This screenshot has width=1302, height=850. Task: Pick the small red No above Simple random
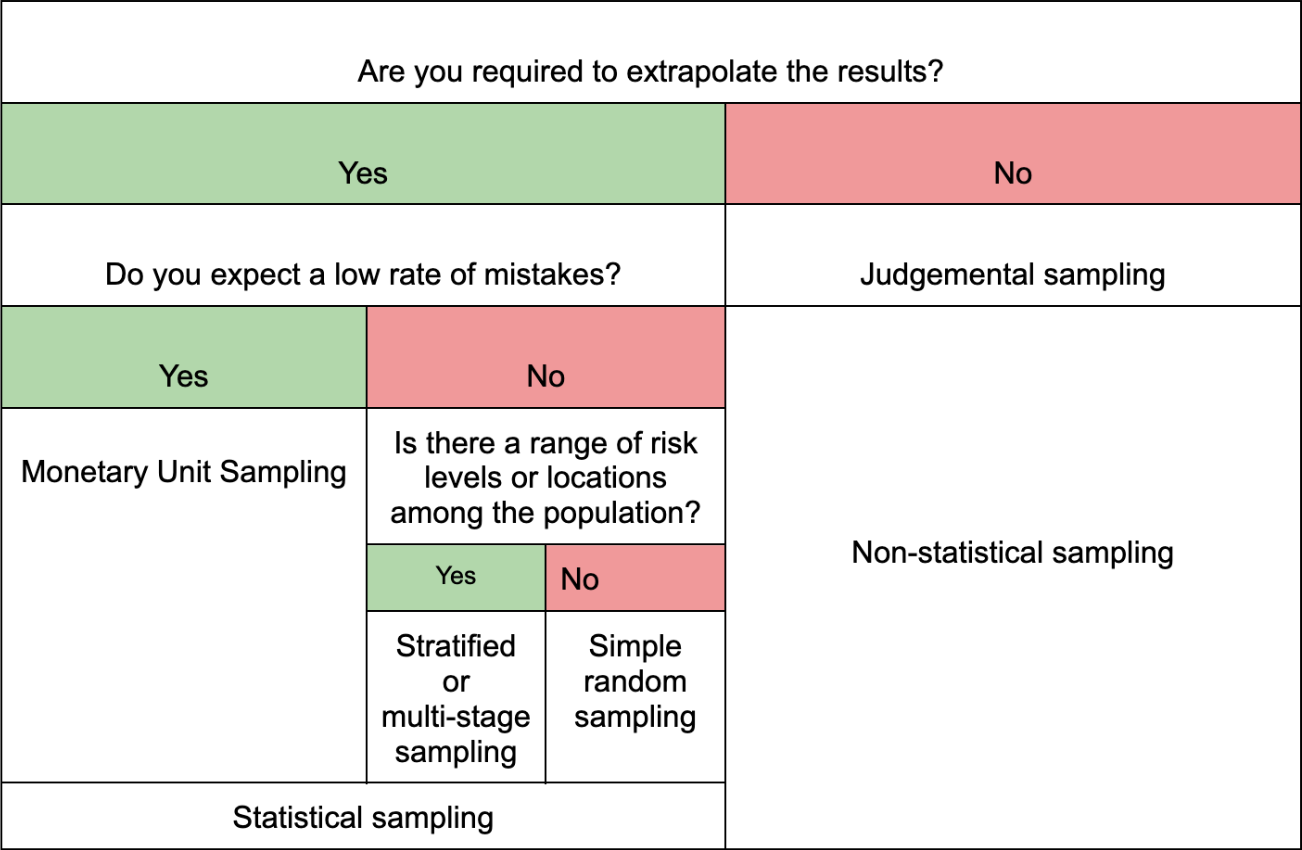[x=580, y=579]
